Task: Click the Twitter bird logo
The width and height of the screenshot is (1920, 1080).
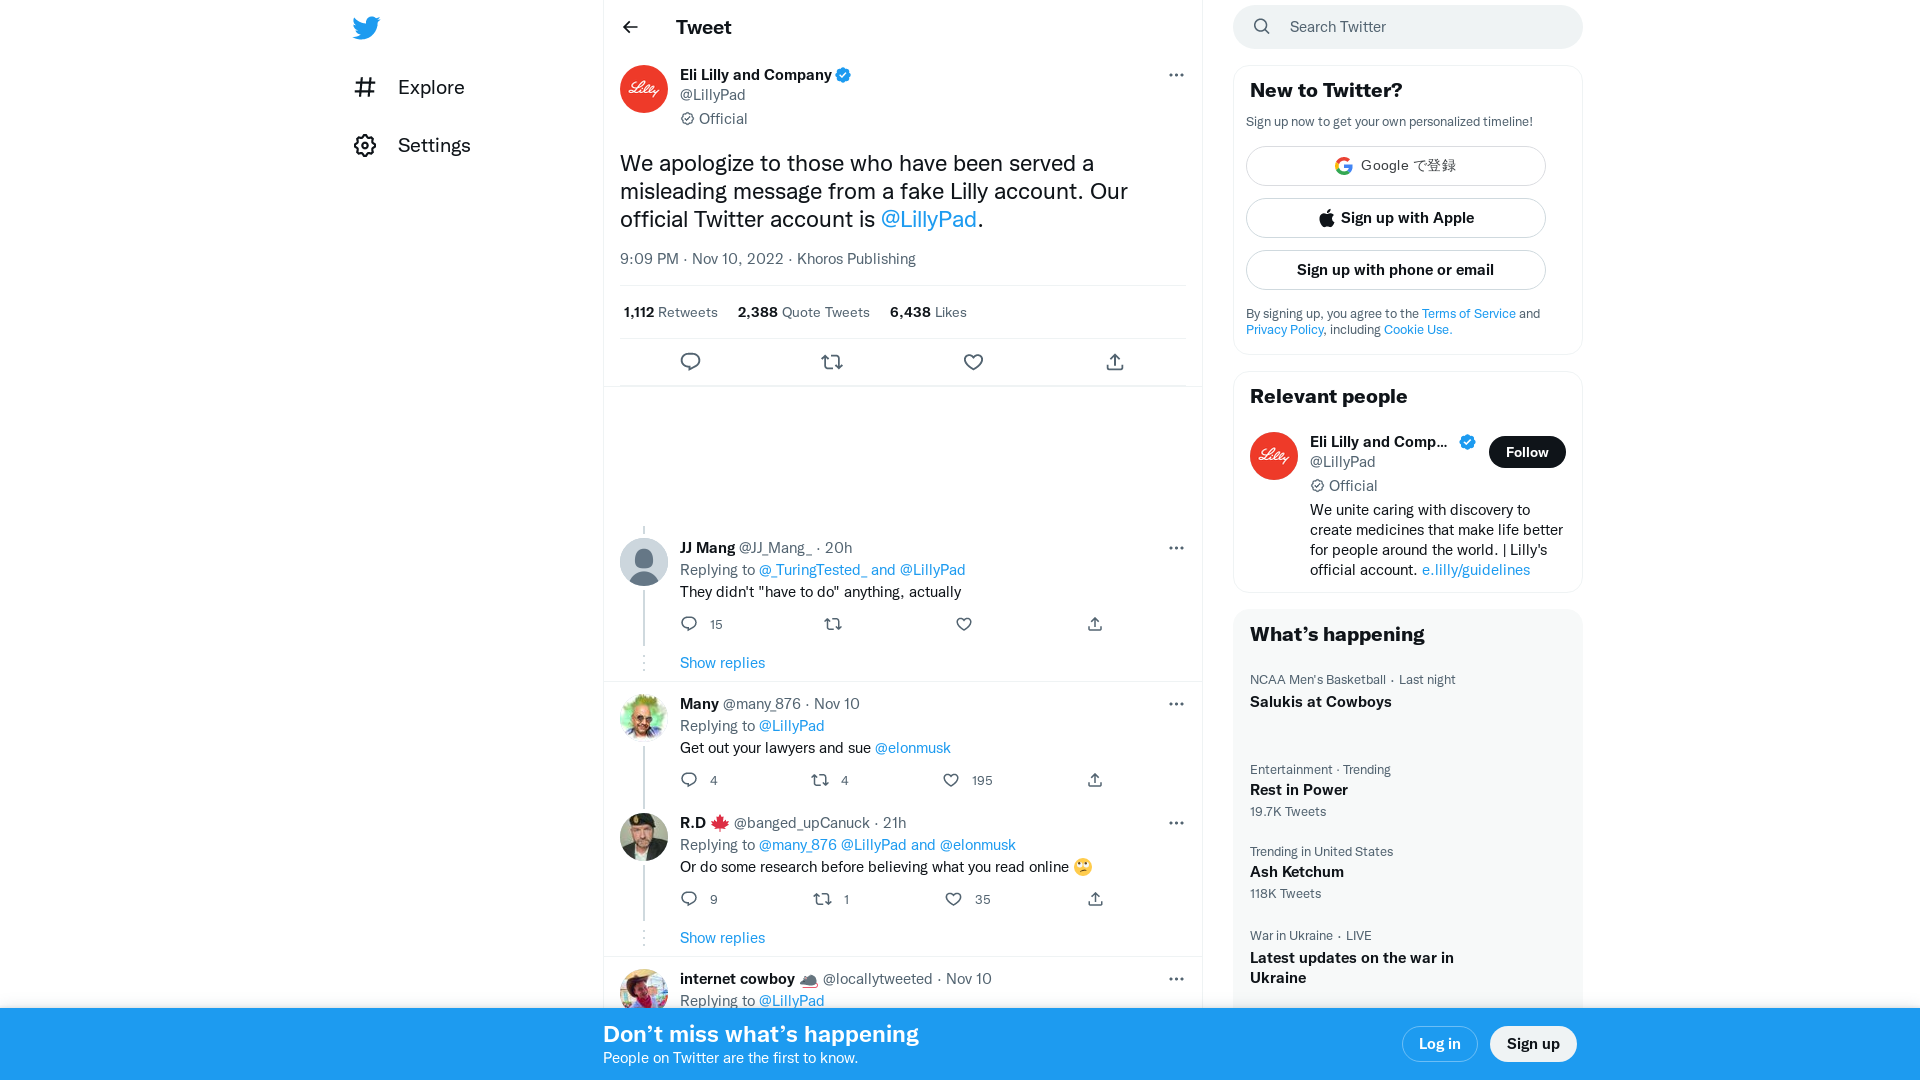Action: point(366,28)
